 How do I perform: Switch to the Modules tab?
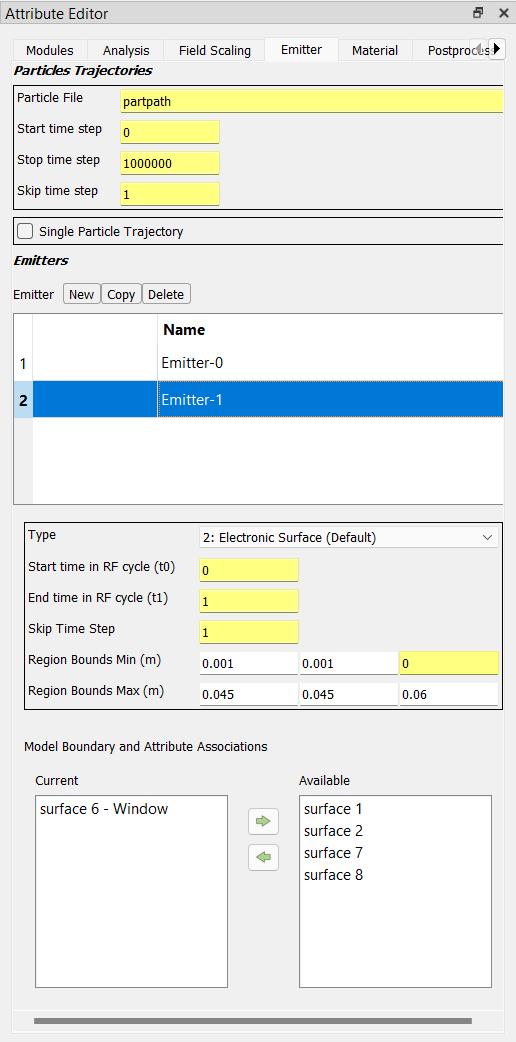(x=49, y=51)
